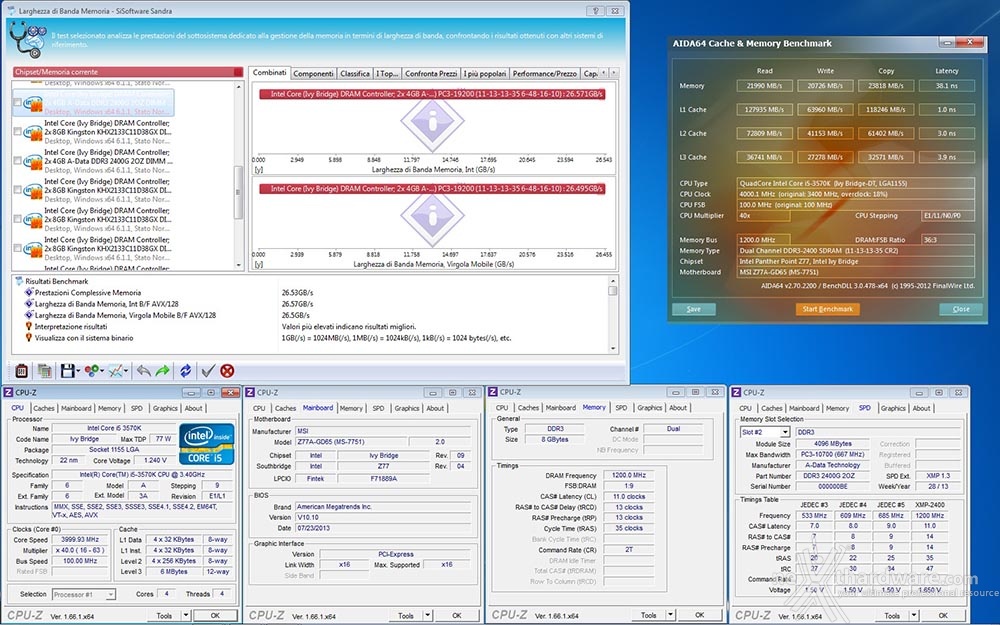Click the diamond icon beside Prestazioni Complessive Memoria
Screen dimensions: 1000x625
[29, 293]
